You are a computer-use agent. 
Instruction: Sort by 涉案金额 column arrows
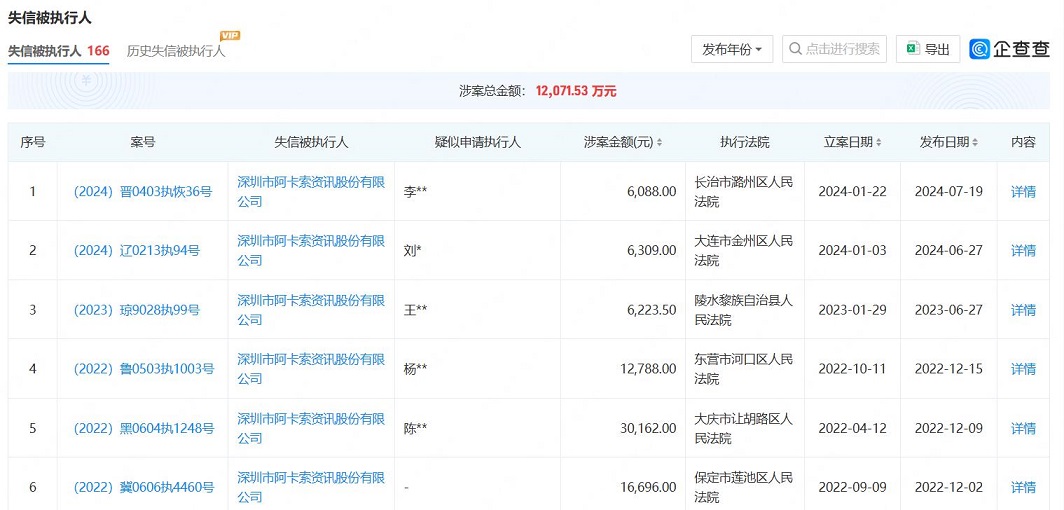(x=659, y=143)
